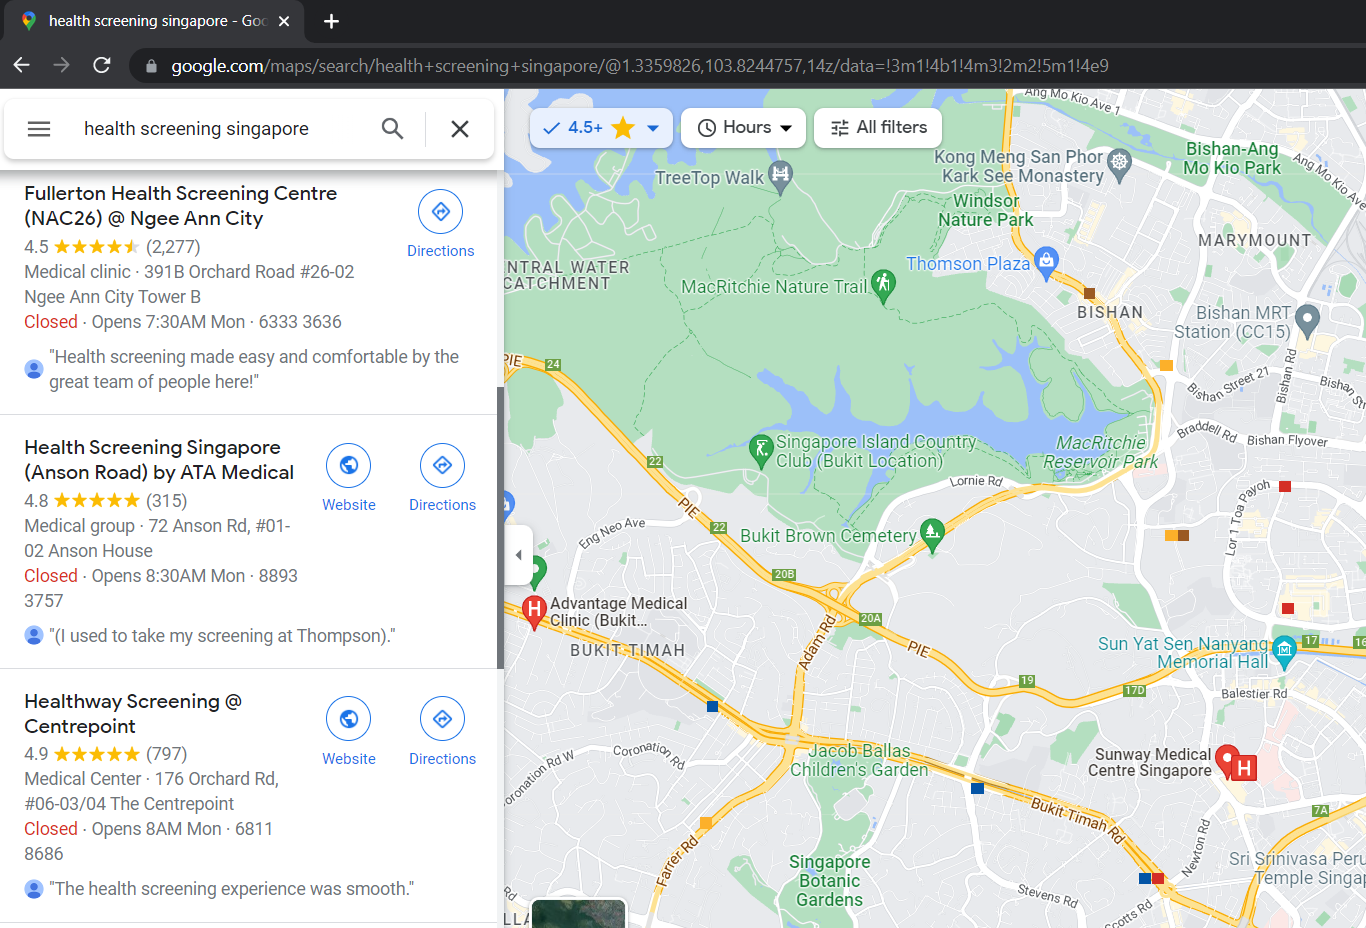This screenshot has width=1366, height=928.
Task: Get directions to Healthway Screening @ Centrepoint
Action: 442,721
